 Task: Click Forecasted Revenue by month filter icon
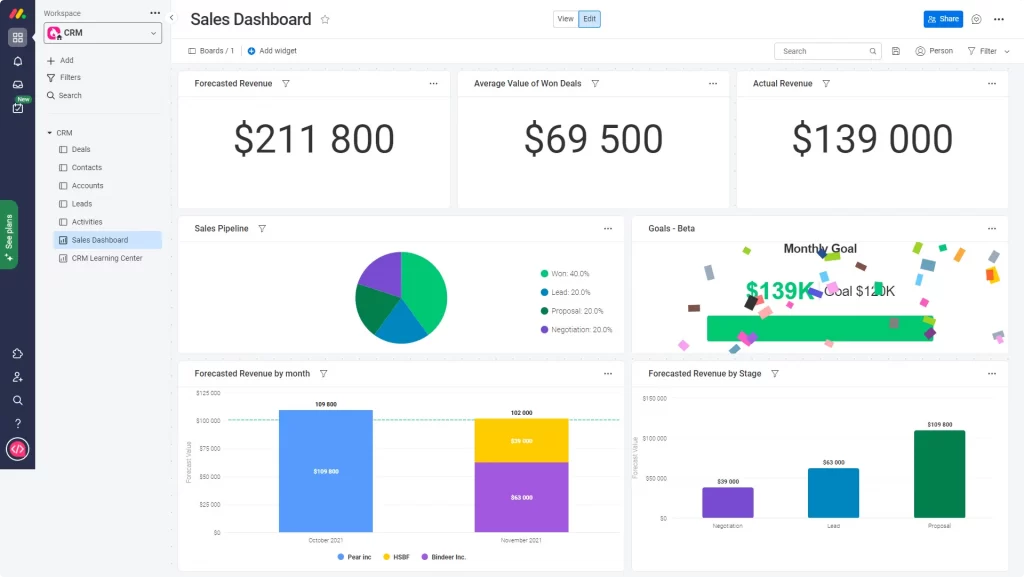323,373
